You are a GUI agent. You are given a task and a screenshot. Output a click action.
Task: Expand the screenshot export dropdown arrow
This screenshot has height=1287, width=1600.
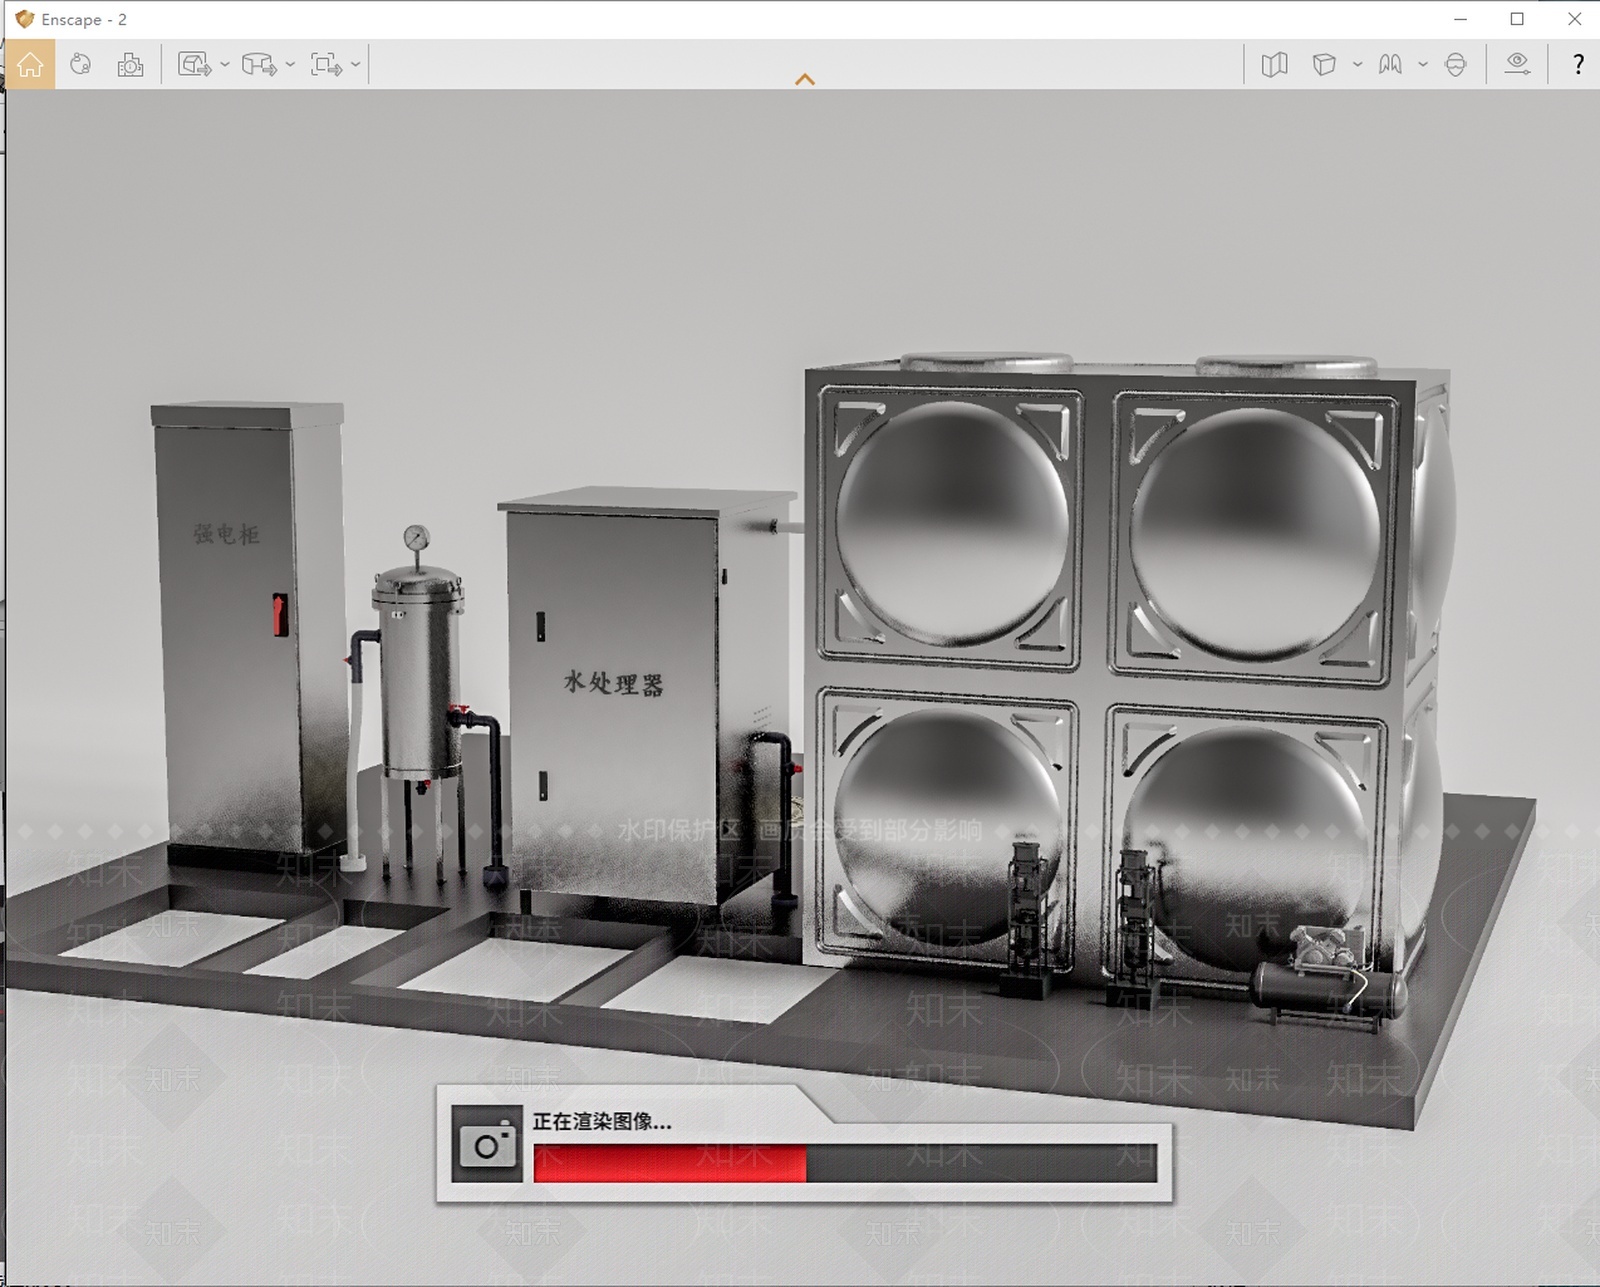click(x=225, y=65)
